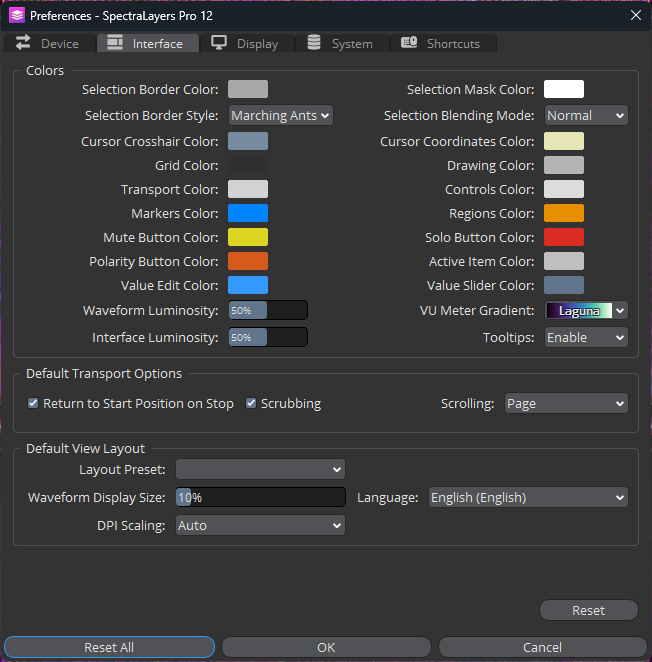This screenshot has height=662, width=652.
Task: Adjust the Waveform Luminosity slider
Action: point(268,310)
